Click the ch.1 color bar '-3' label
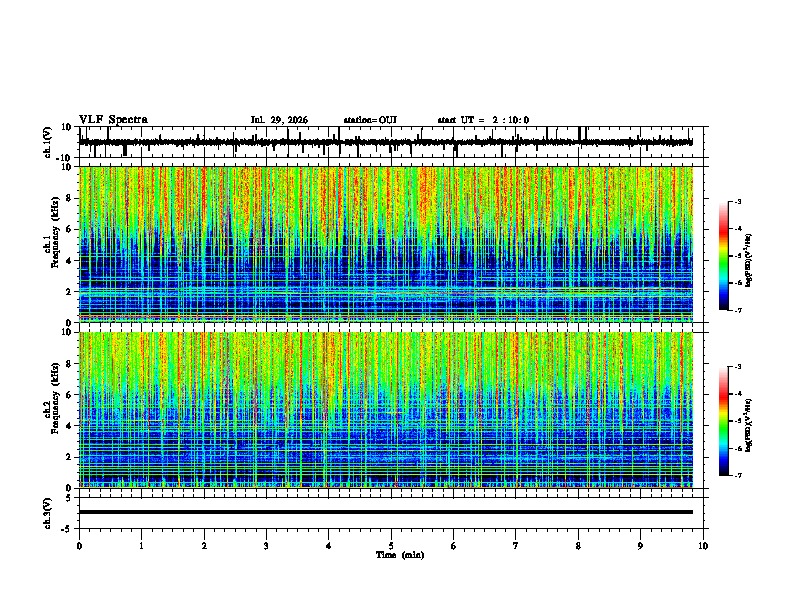 click(737, 201)
